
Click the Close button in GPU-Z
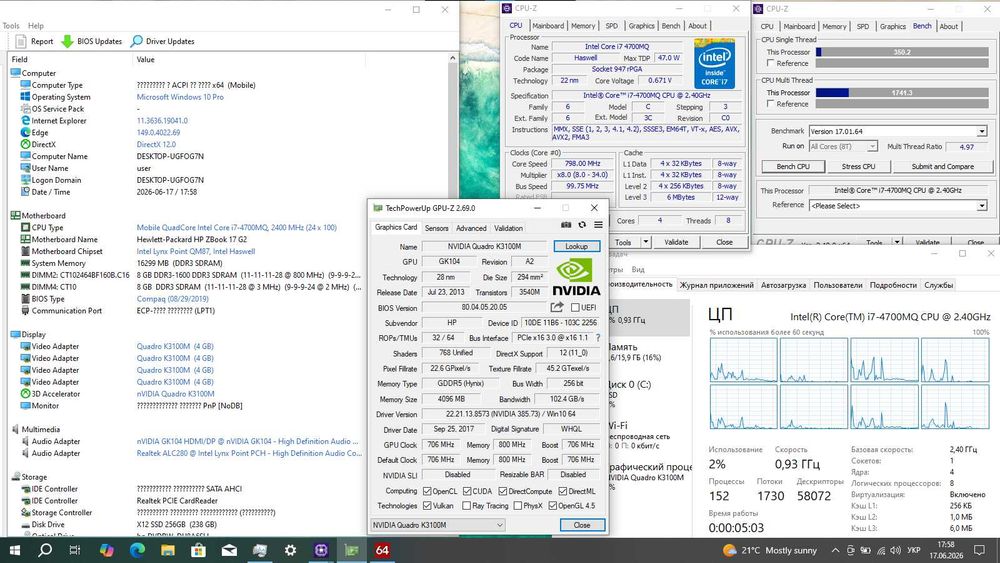(582, 525)
